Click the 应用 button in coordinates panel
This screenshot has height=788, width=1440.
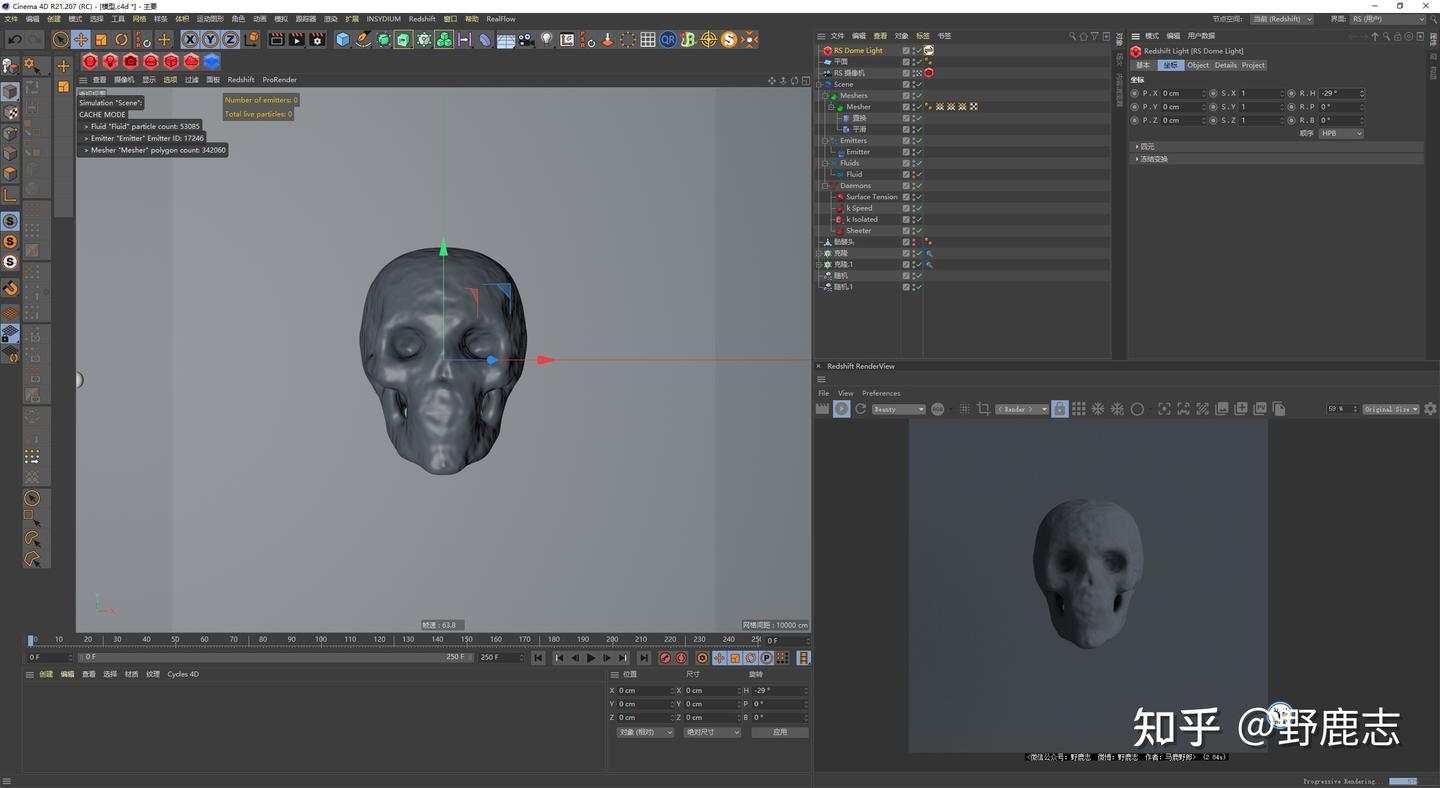point(779,732)
